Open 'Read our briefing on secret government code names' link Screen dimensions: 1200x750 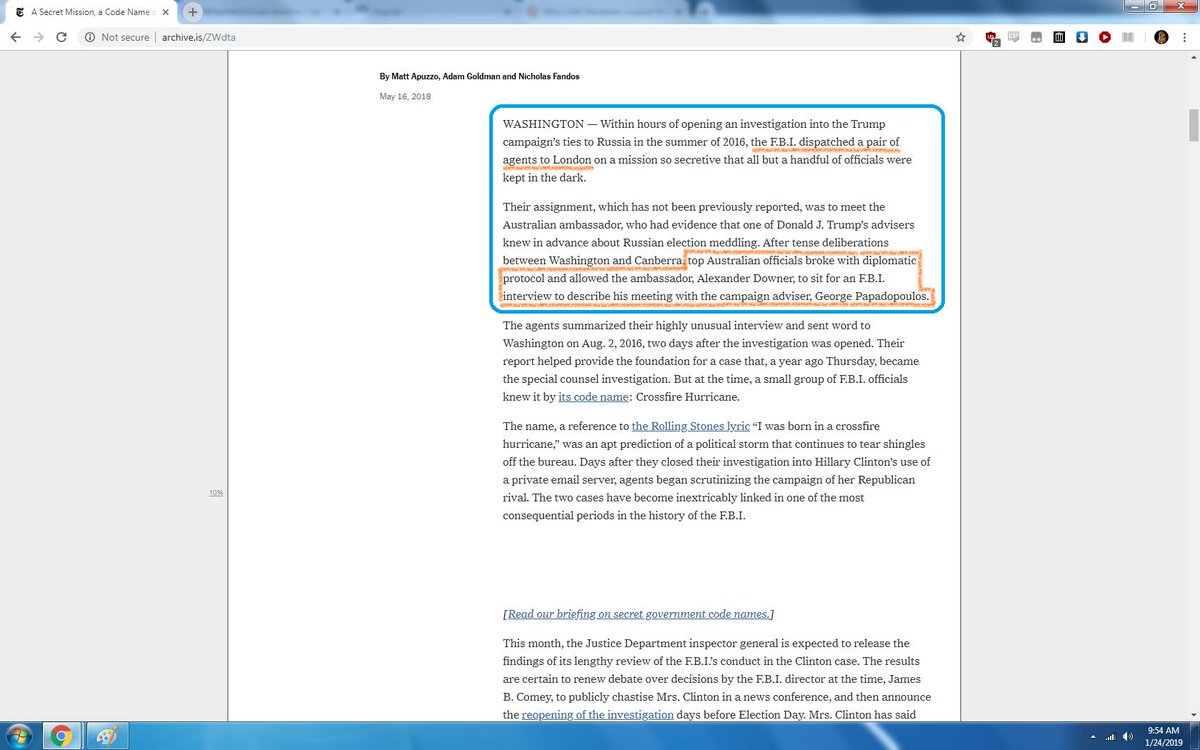click(638, 614)
